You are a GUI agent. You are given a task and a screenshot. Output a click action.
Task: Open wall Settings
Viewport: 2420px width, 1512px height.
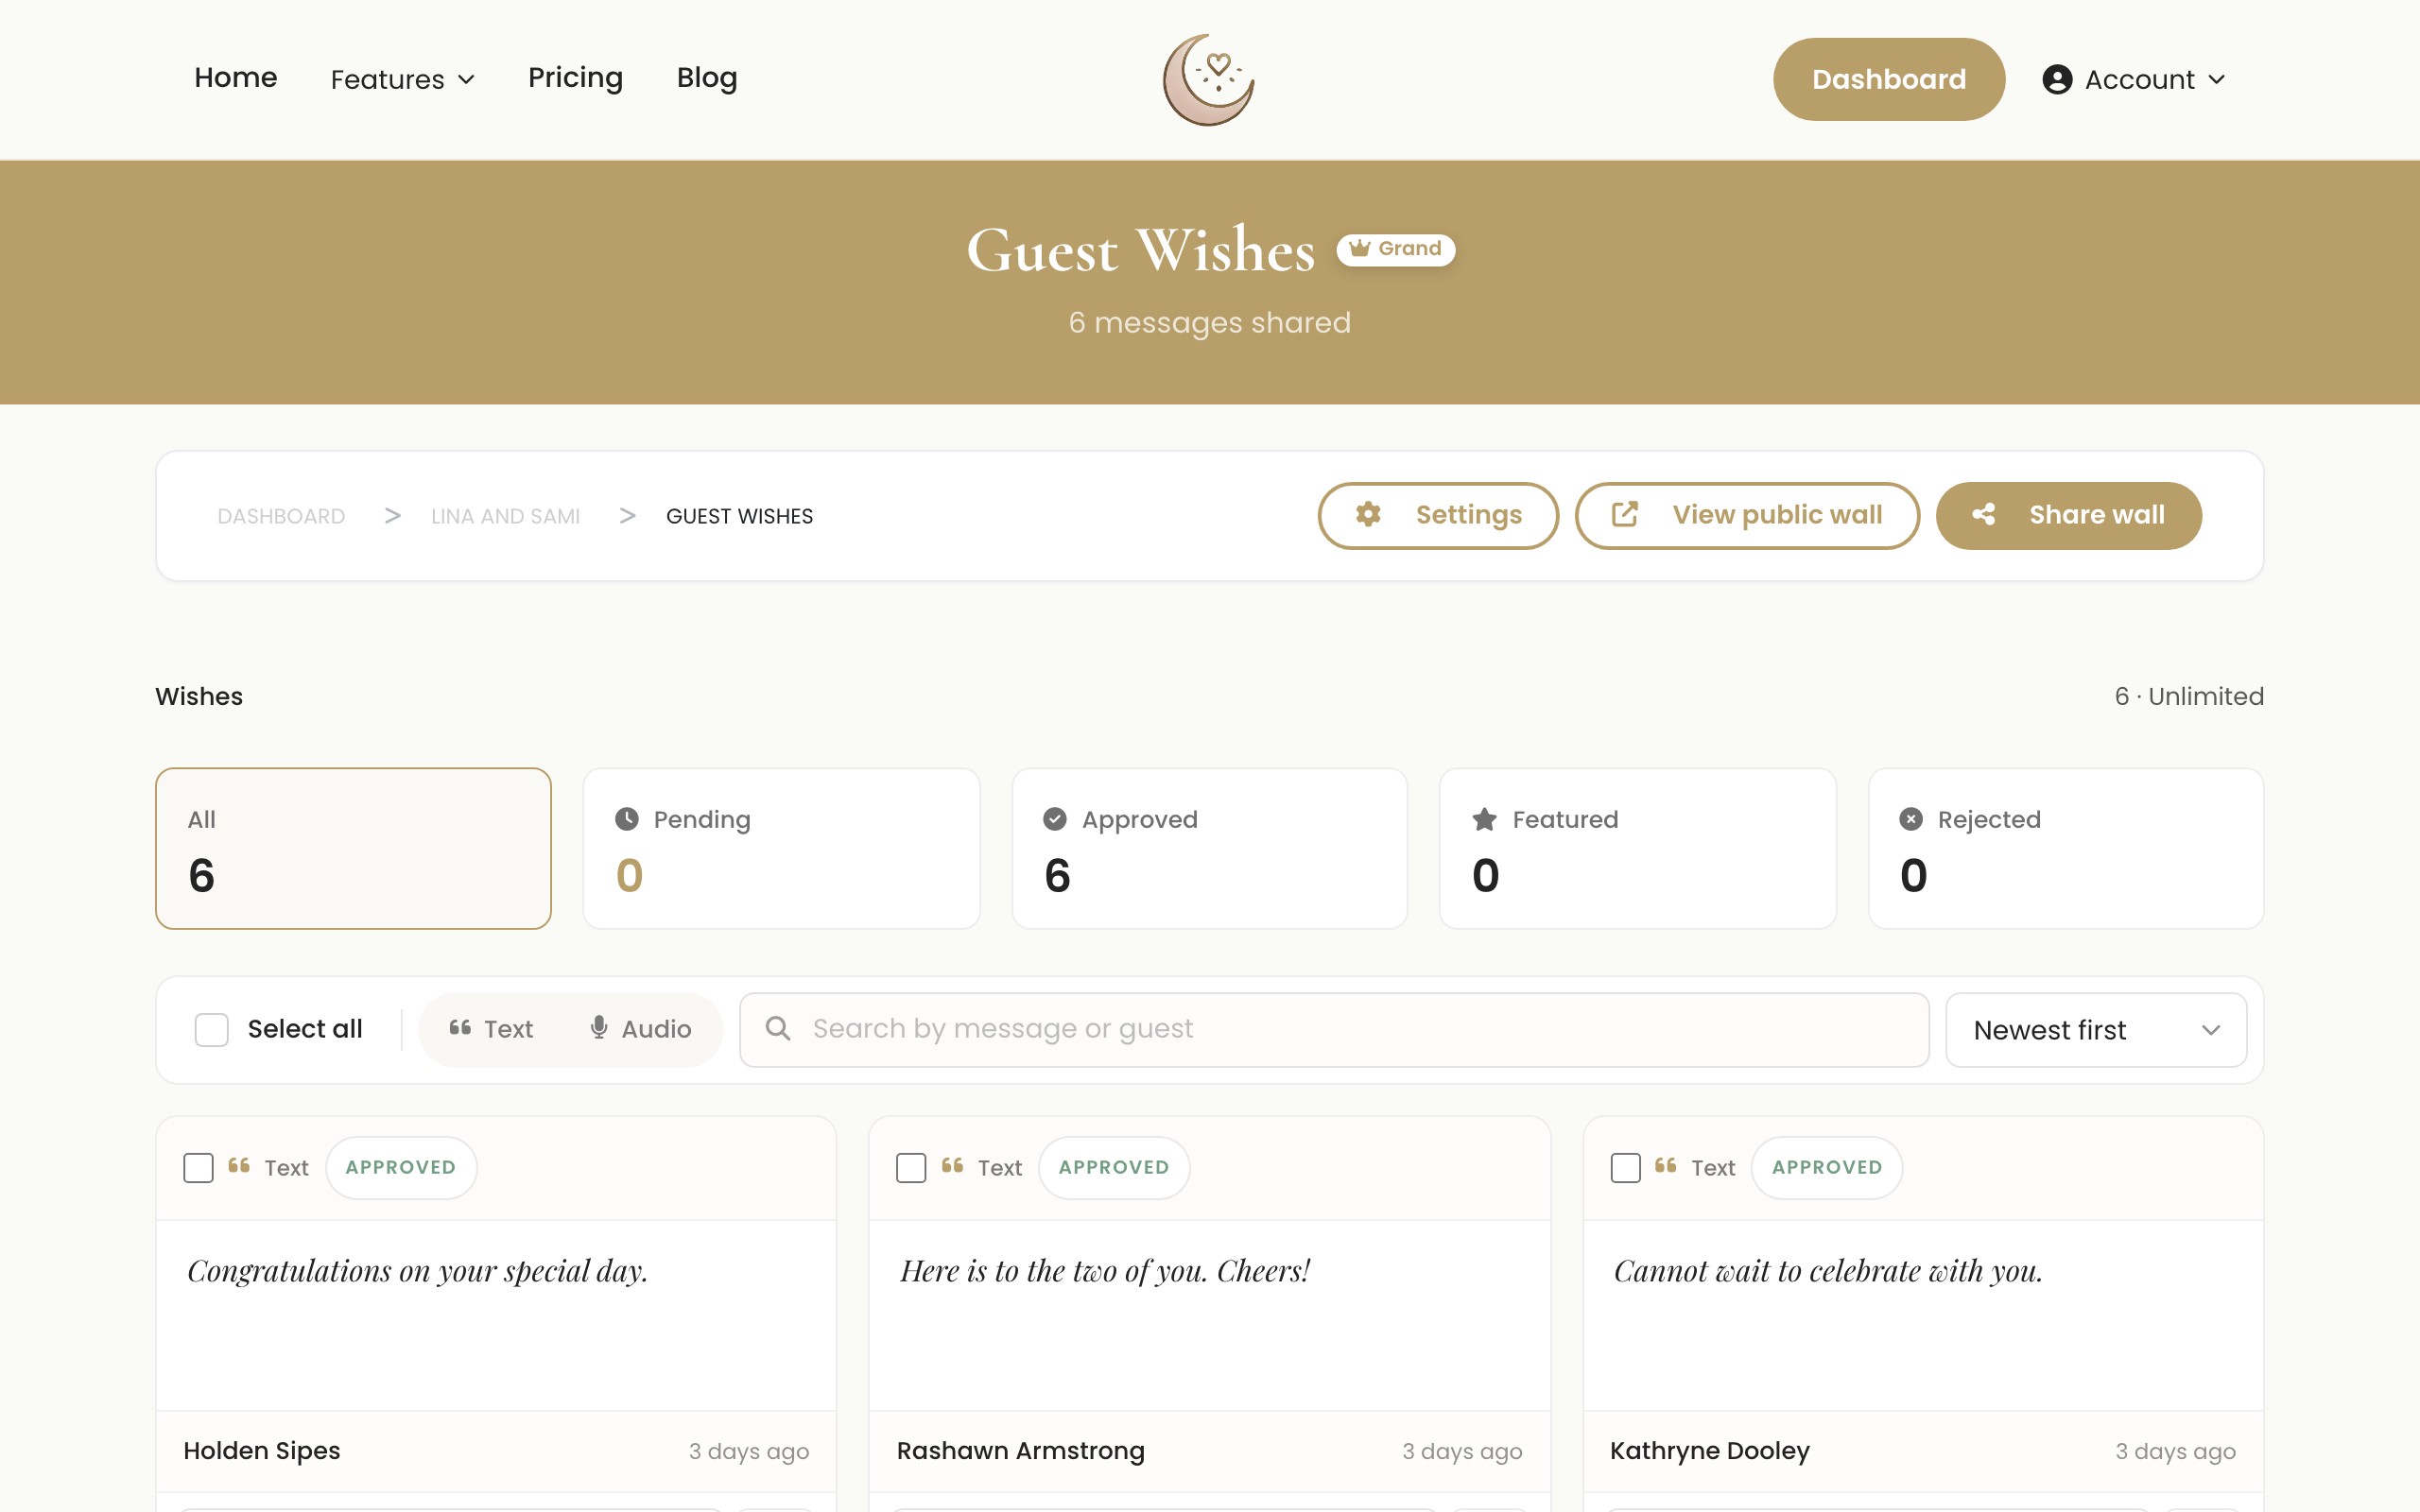pos(1438,515)
